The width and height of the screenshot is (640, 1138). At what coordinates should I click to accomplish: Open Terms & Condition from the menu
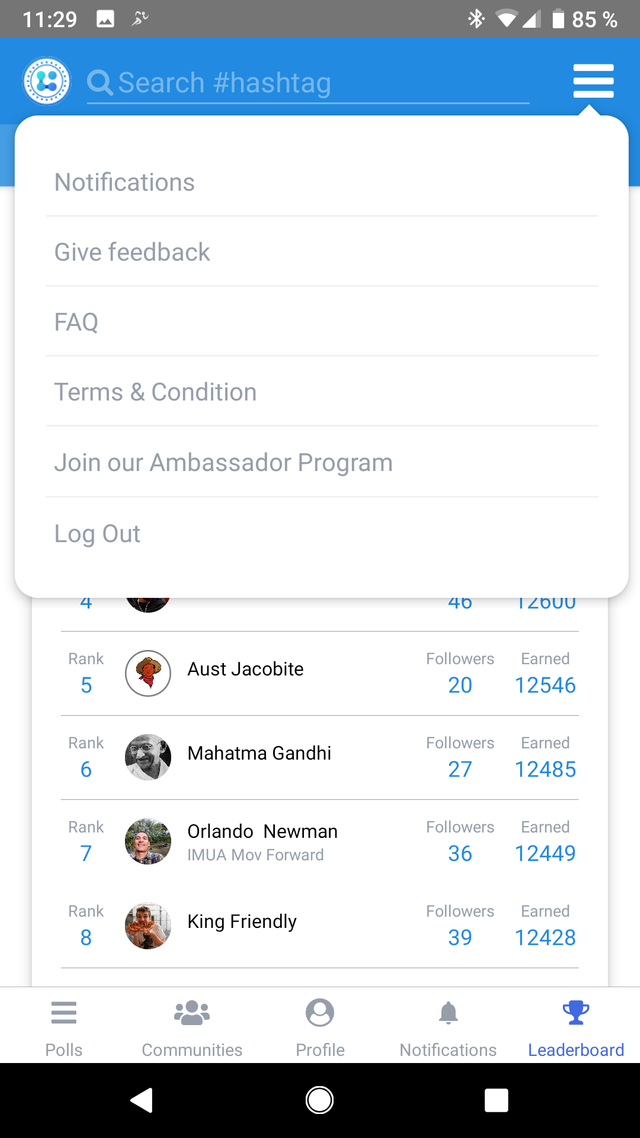pyautogui.click(x=155, y=392)
